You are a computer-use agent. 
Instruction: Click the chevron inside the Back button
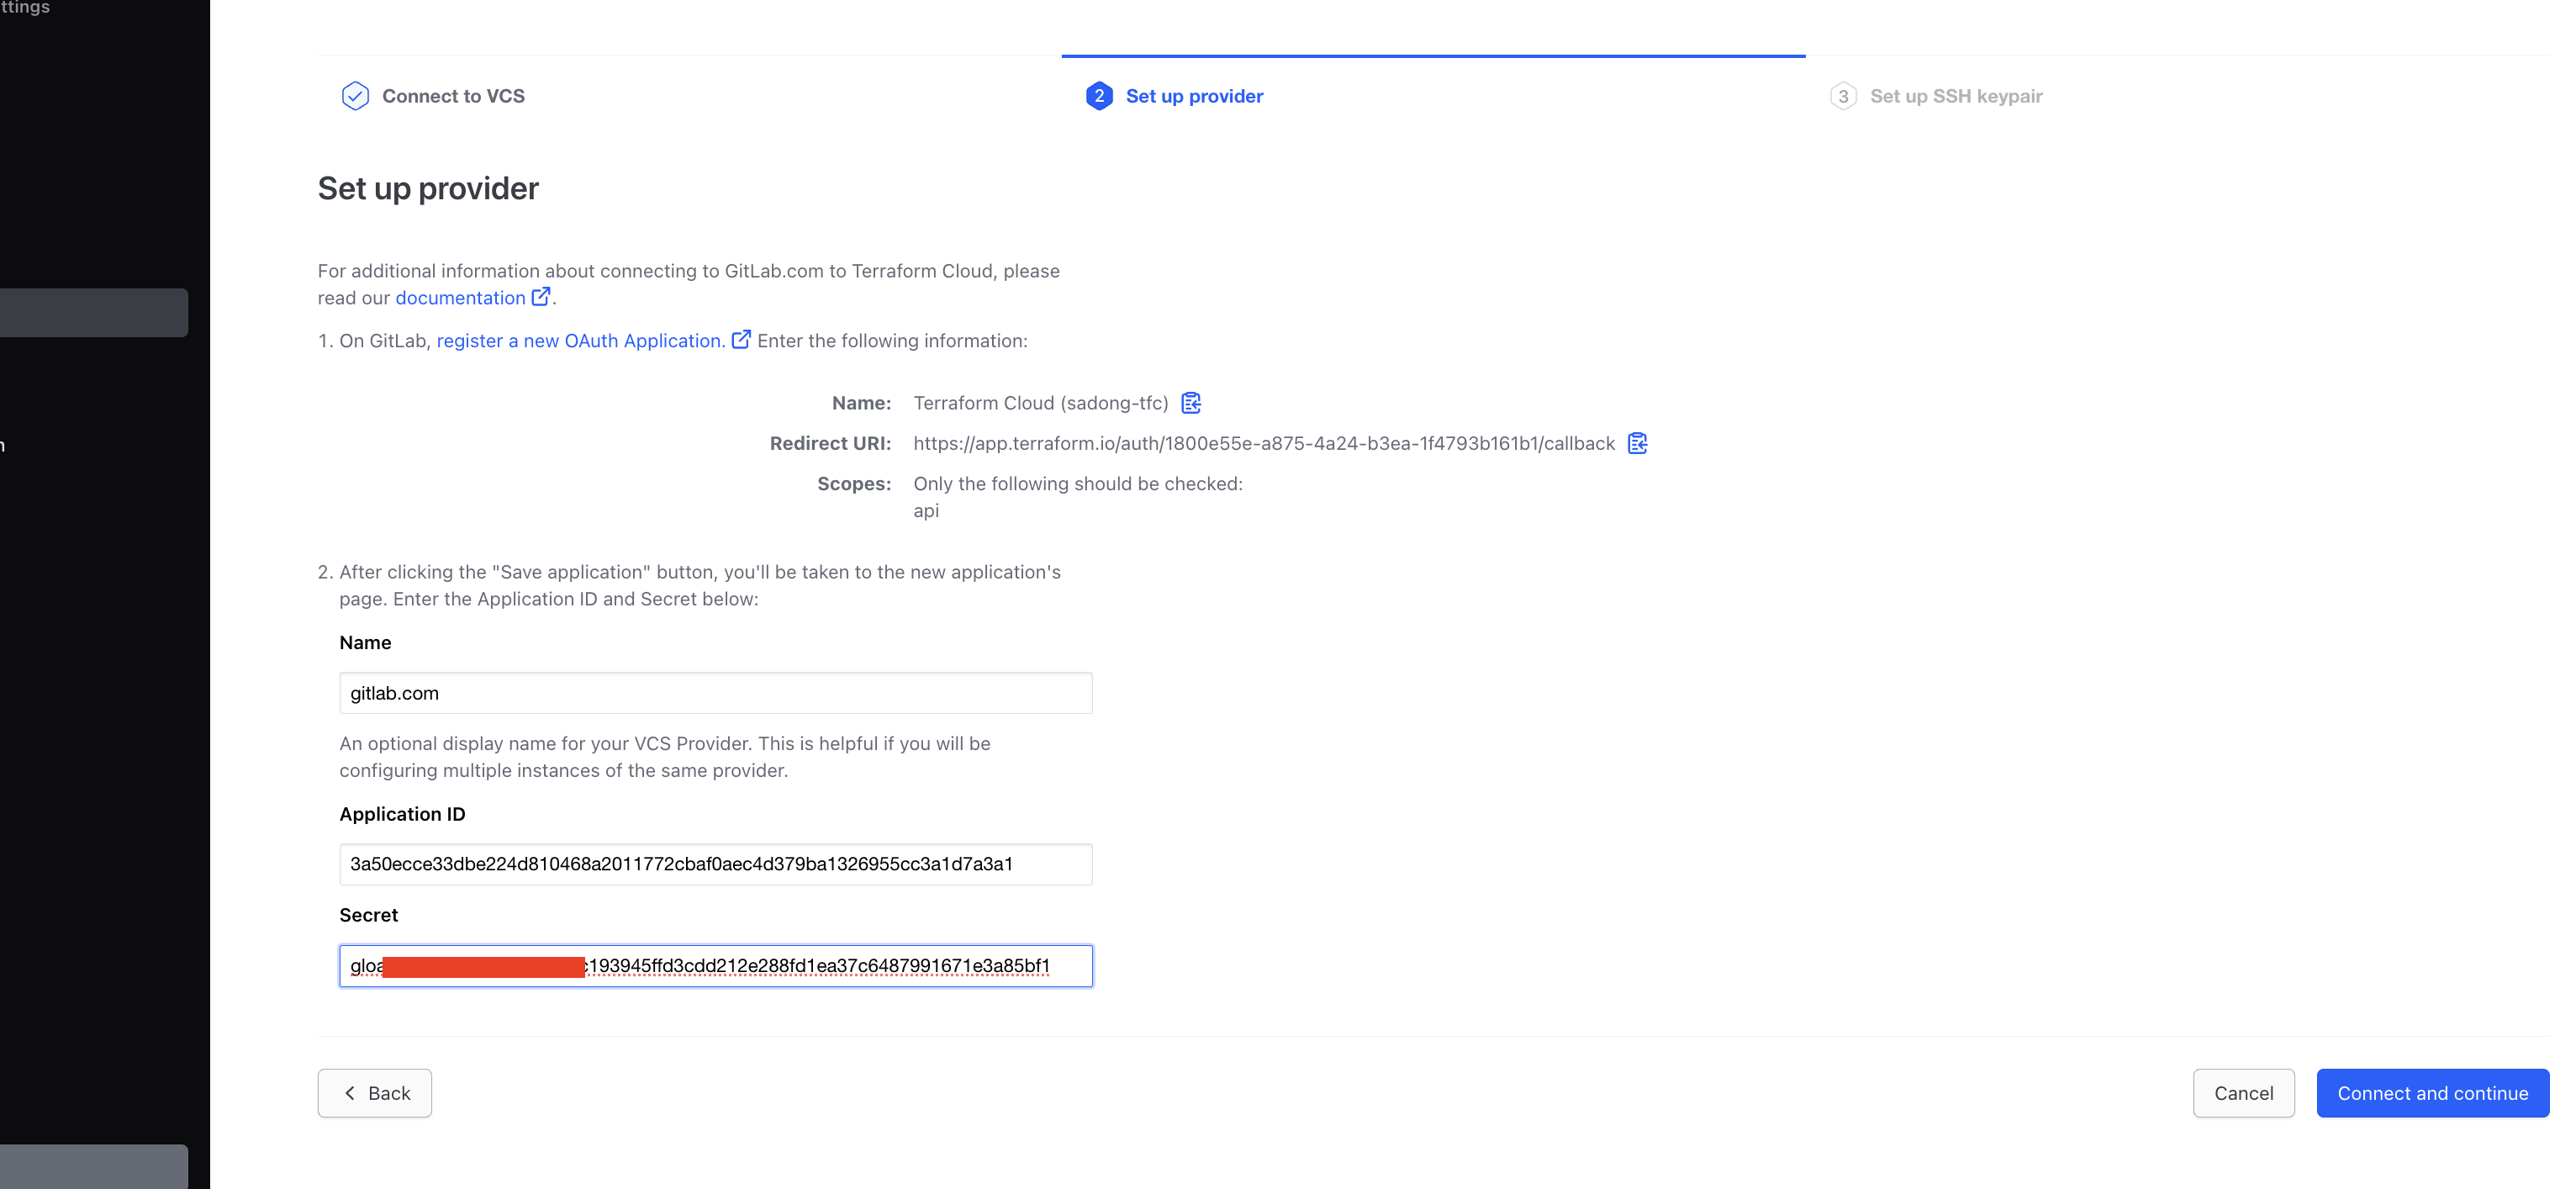350,1093
